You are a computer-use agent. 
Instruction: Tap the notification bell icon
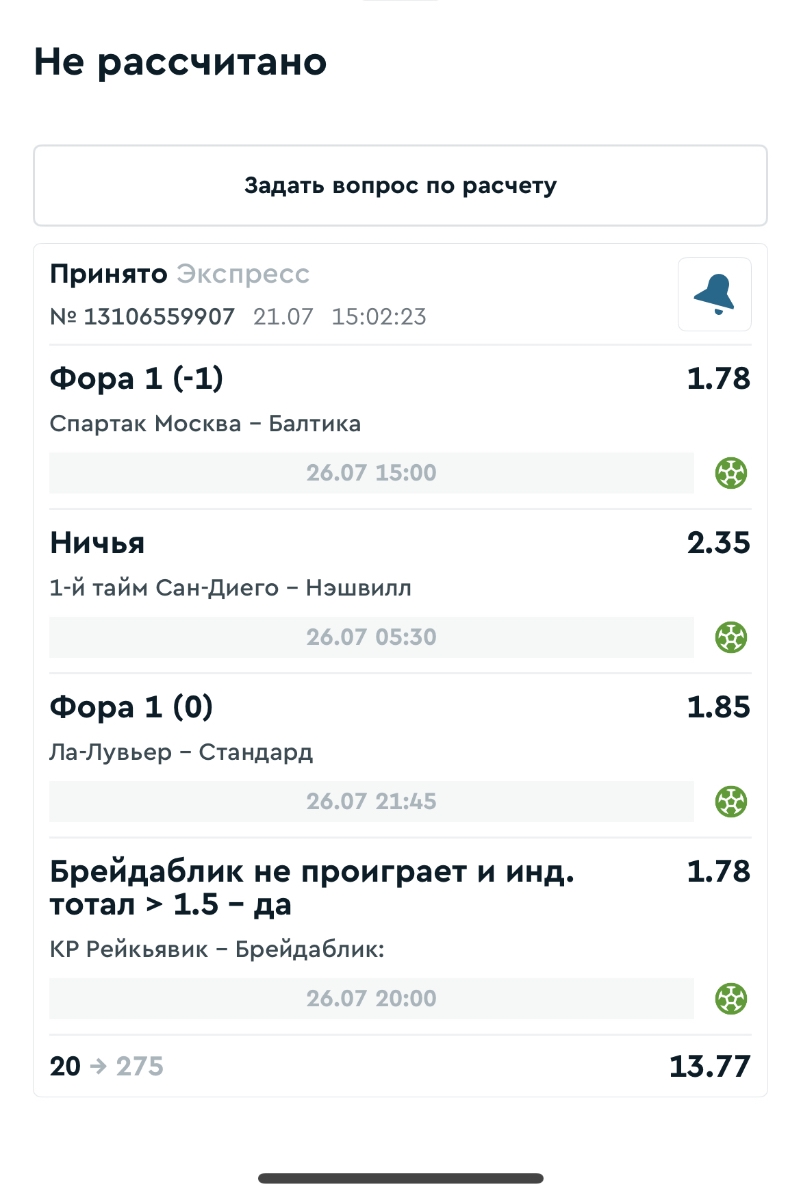[x=714, y=294]
